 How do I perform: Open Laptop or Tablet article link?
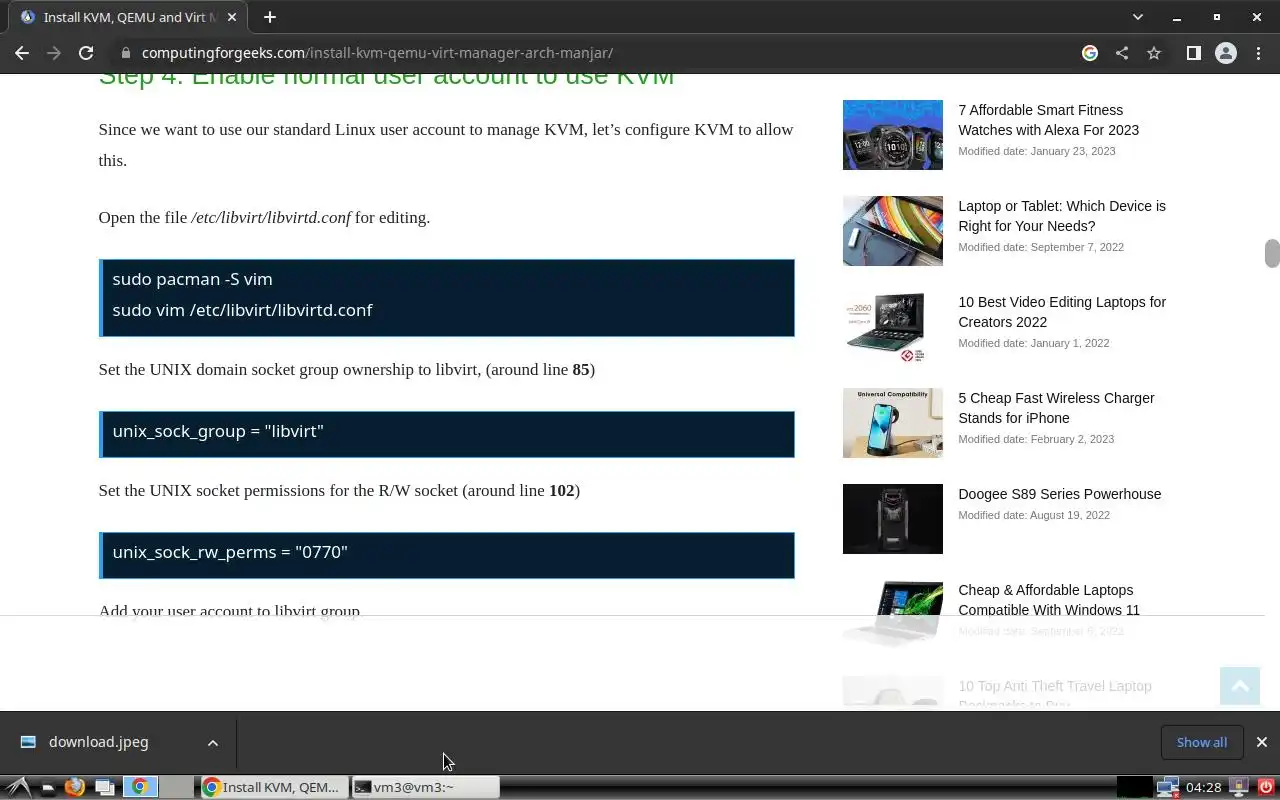tap(1062, 216)
